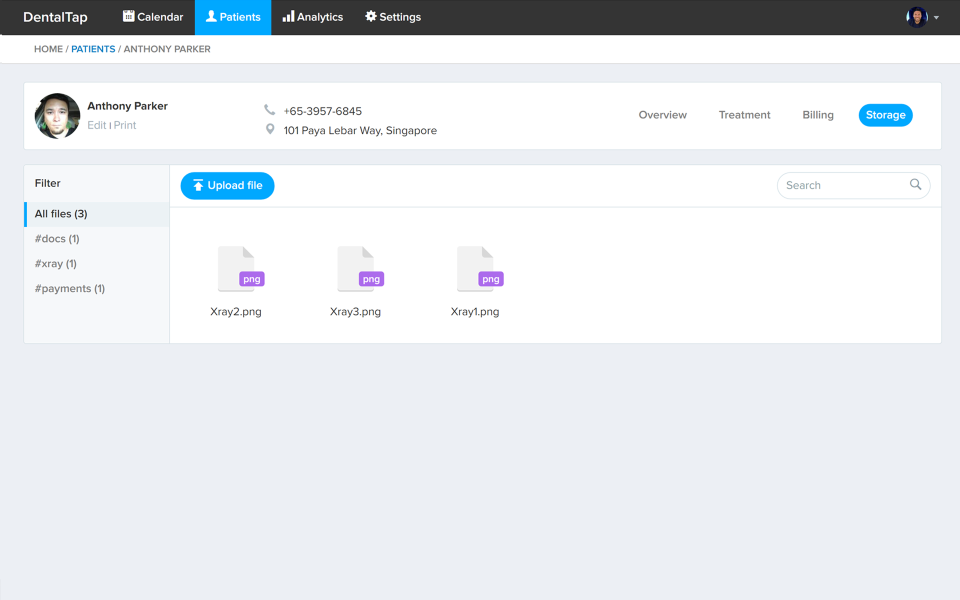Viewport: 960px width, 600px height.
Task: Focus the Search input field
Action: (853, 185)
